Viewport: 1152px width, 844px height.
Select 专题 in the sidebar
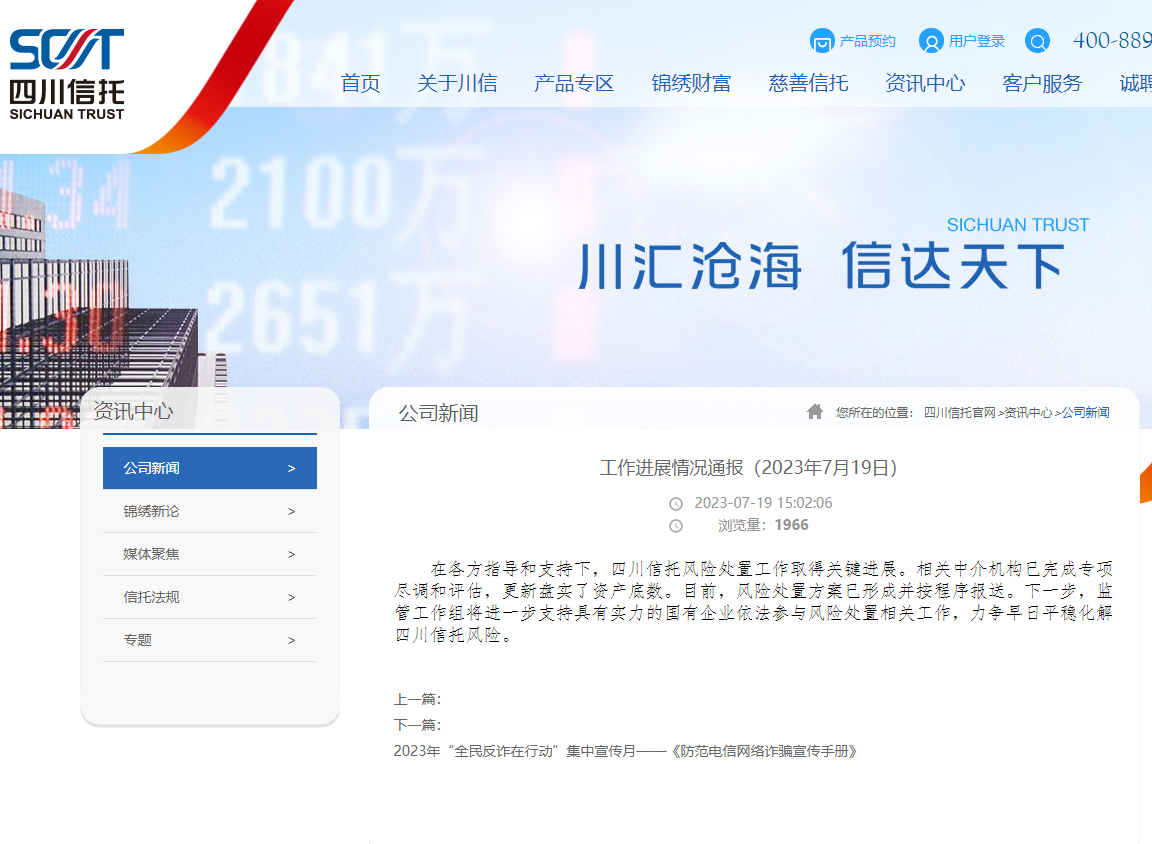tap(209, 640)
